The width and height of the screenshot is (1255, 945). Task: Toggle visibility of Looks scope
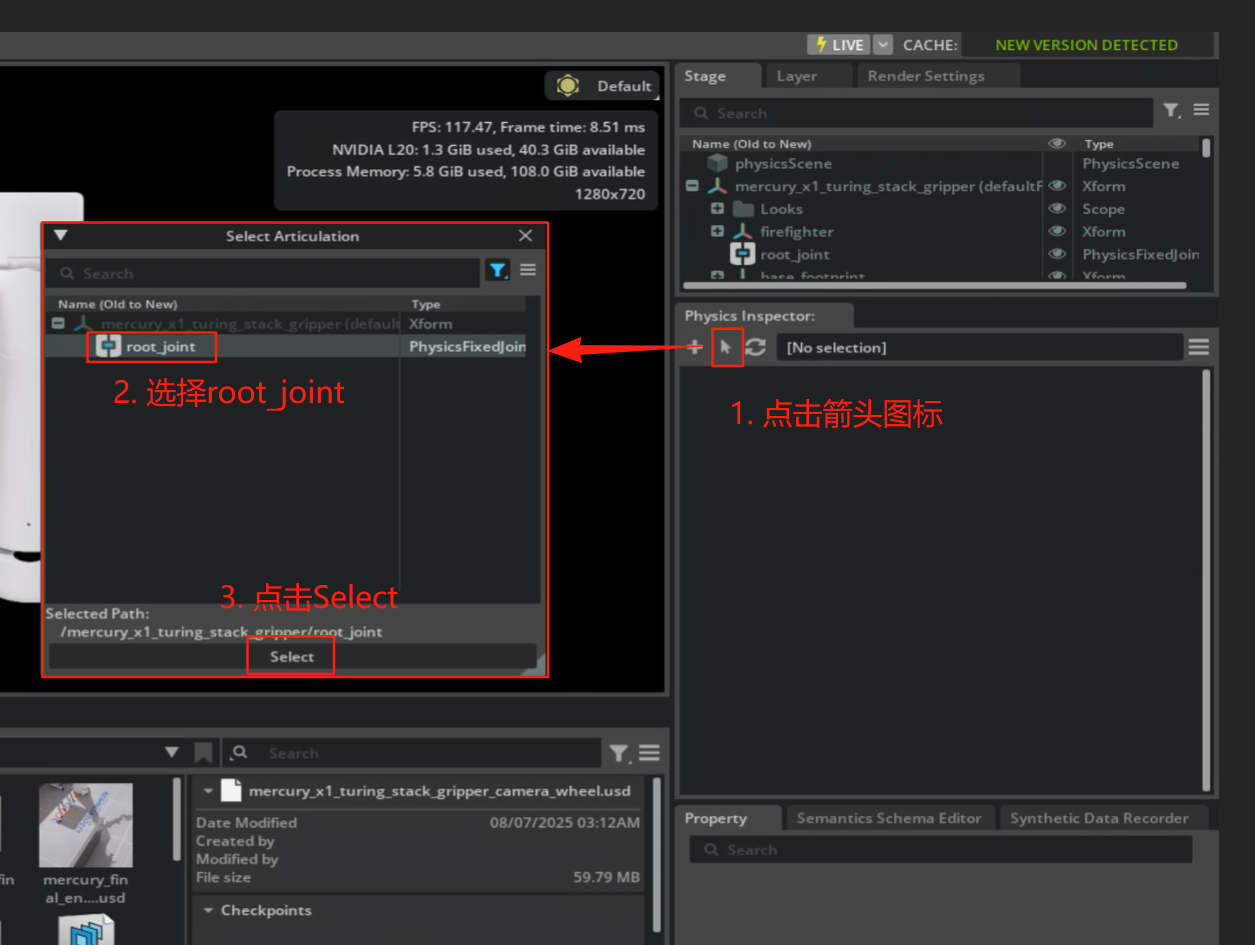click(x=1057, y=209)
